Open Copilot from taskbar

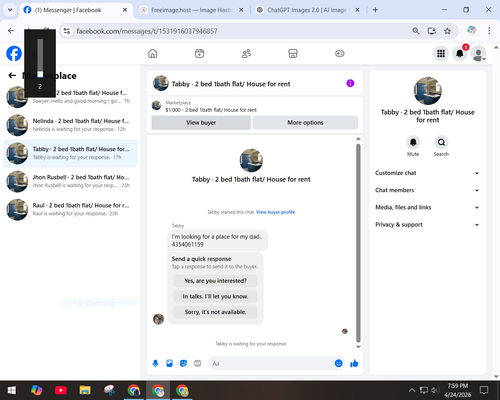click(x=36, y=390)
